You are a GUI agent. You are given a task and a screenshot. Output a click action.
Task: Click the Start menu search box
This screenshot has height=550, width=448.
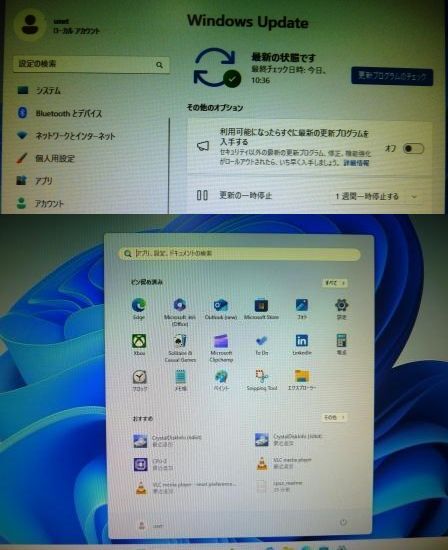[x=240, y=253]
